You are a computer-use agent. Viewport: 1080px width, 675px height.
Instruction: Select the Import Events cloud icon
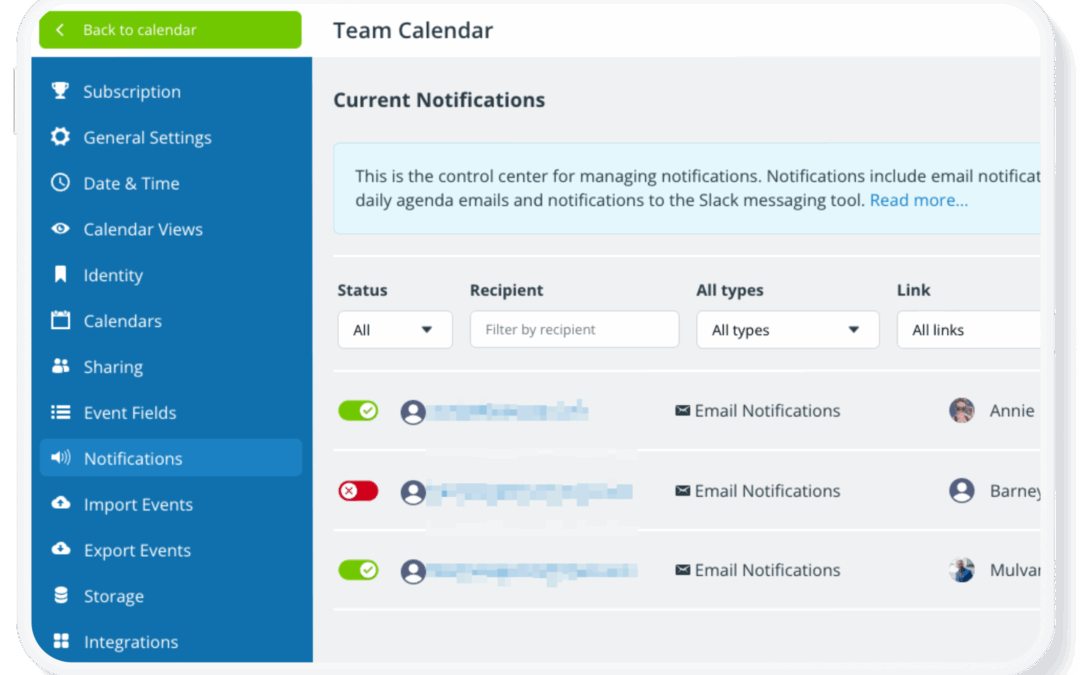coord(59,504)
